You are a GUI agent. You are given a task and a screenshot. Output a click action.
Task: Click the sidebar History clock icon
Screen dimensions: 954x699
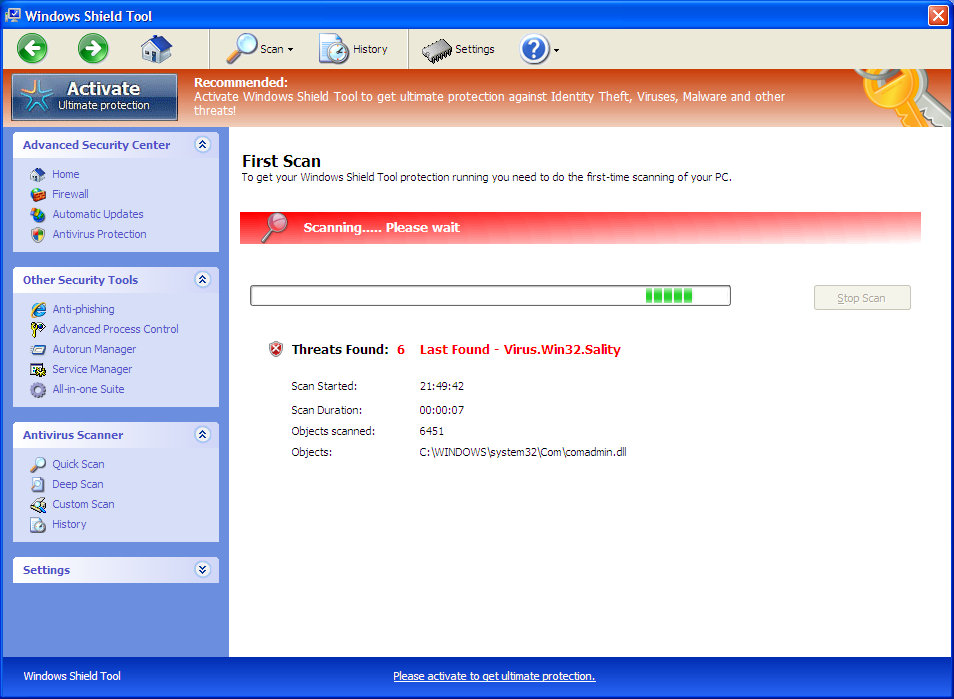click(x=38, y=525)
